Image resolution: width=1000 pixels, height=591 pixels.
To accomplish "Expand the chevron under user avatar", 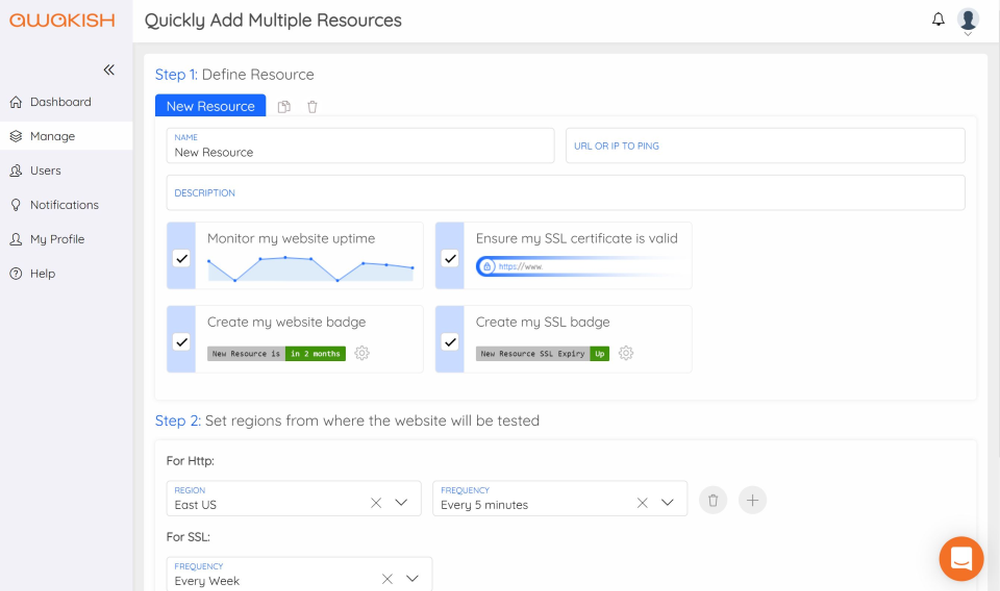I will (x=967, y=34).
